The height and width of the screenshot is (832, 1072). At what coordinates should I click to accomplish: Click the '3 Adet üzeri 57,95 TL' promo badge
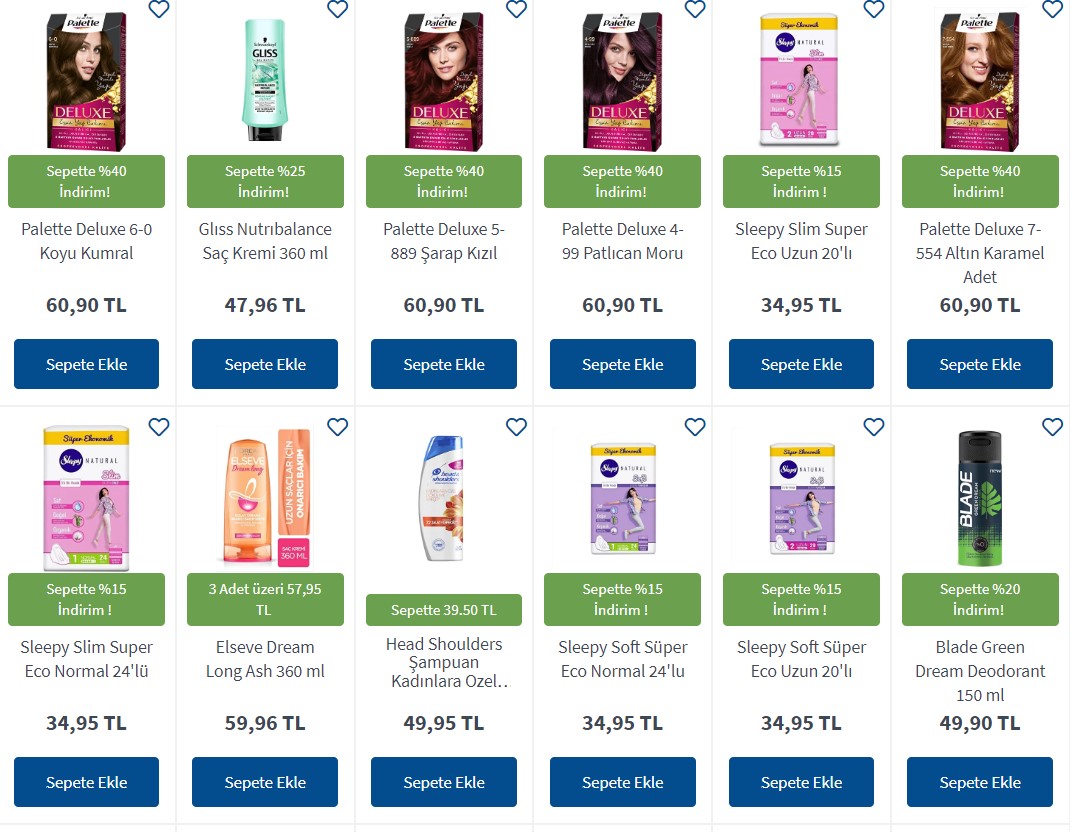point(265,600)
